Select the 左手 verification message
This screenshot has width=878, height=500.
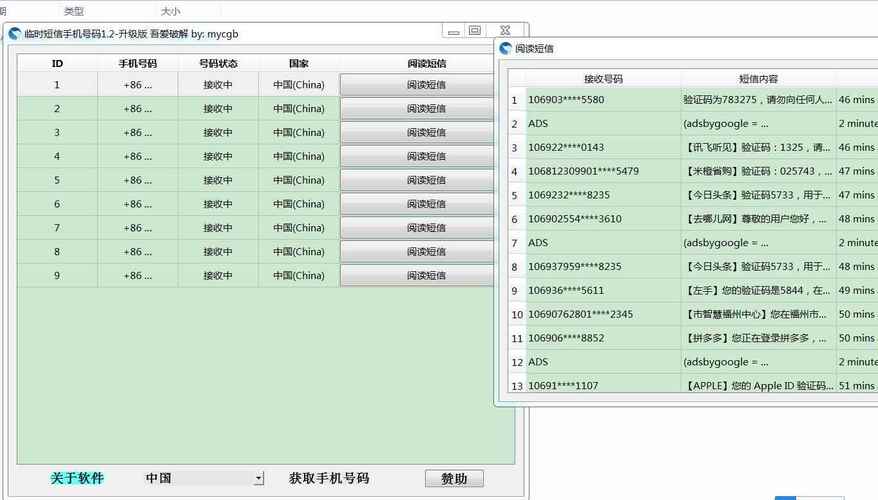(758, 291)
